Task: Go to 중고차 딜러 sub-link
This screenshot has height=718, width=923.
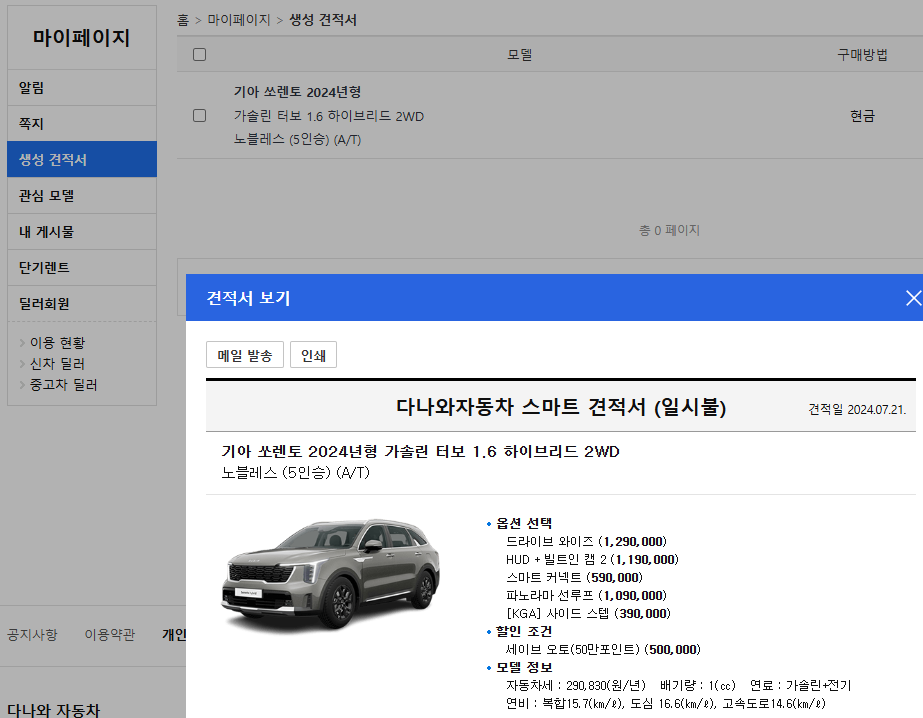Action: 64,385
